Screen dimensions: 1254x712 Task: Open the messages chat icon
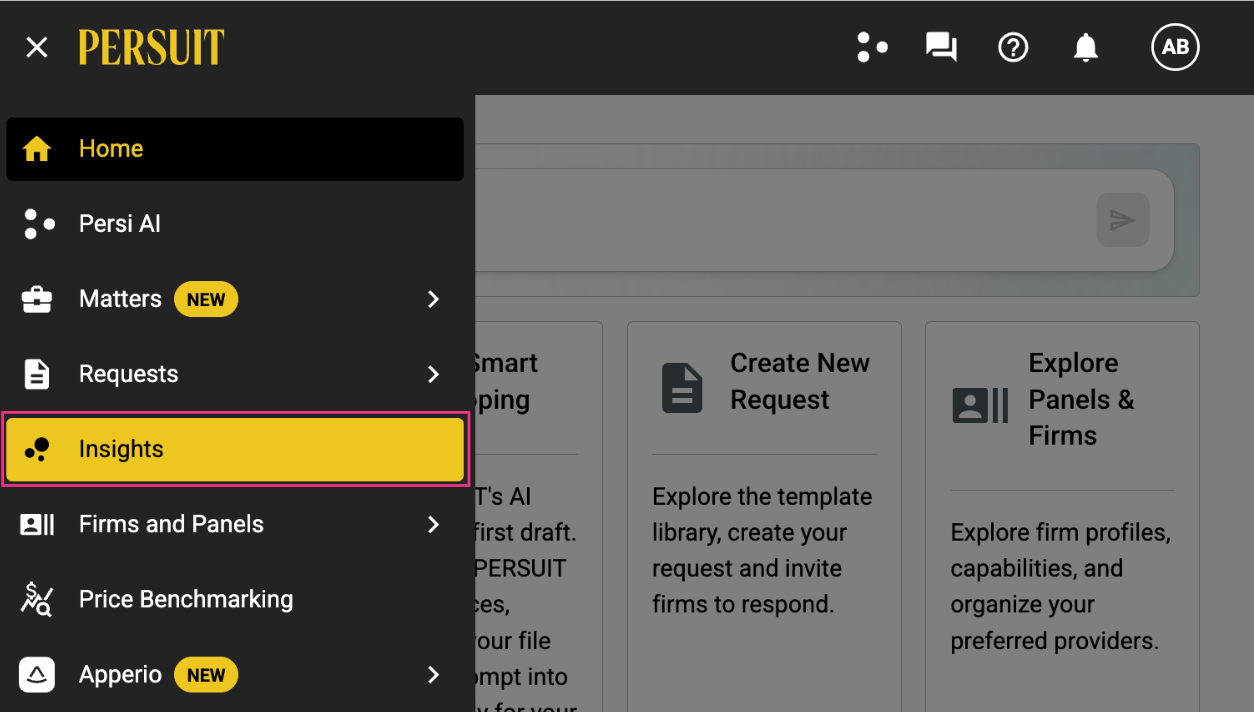[941, 47]
